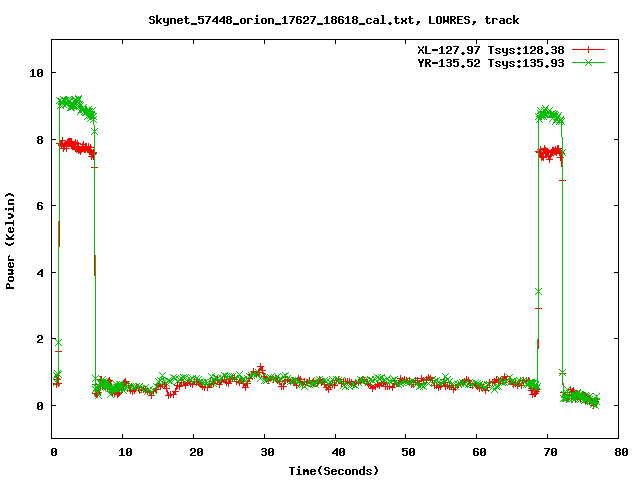The width and height of the screenshot is (640, 480).
Task: Click the green legend line sample for YR
Action: (588, 62)
